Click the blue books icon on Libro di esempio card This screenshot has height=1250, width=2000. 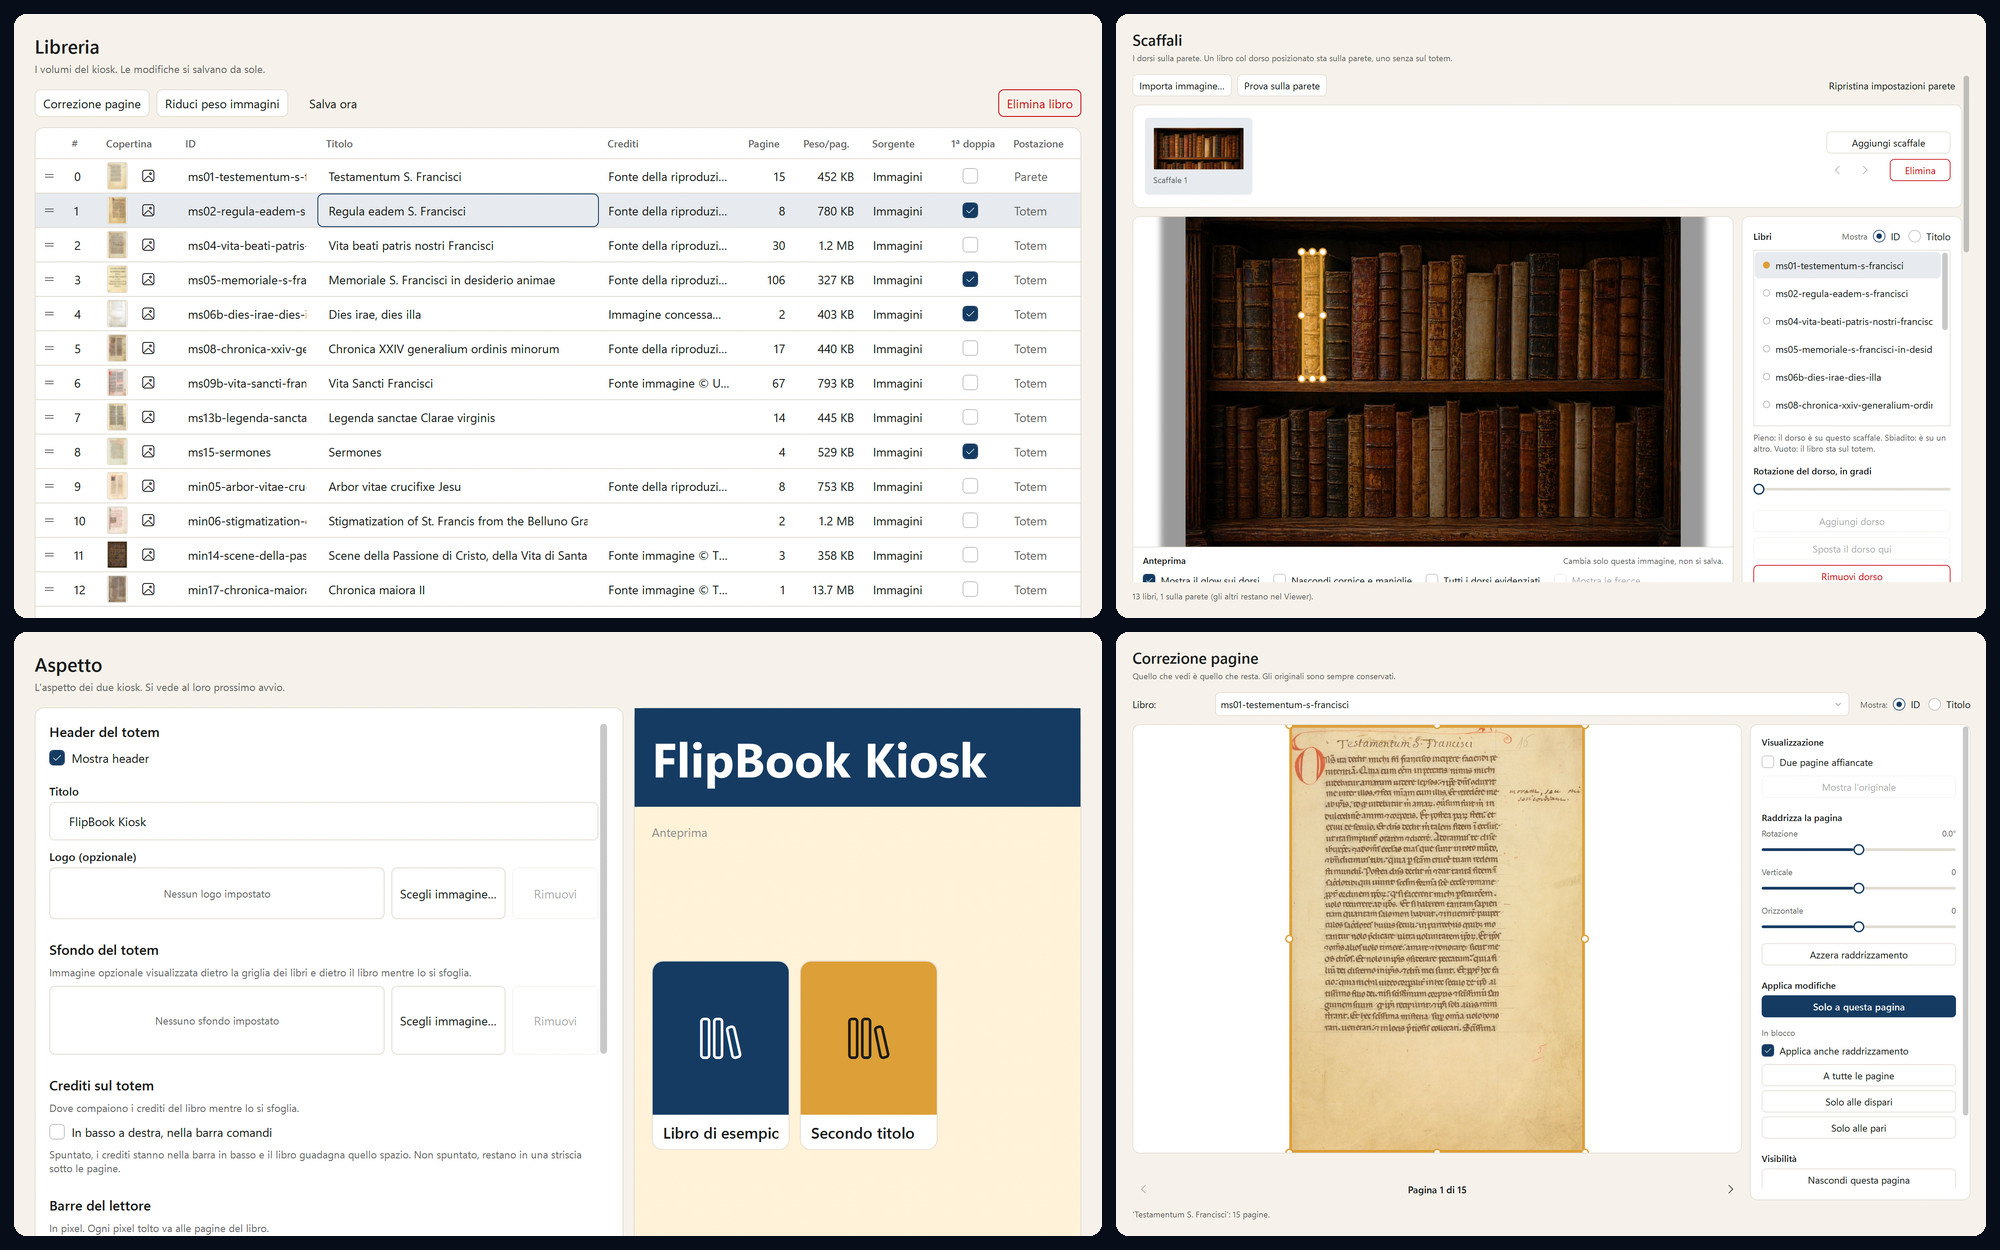click(x=720, y=1038)
